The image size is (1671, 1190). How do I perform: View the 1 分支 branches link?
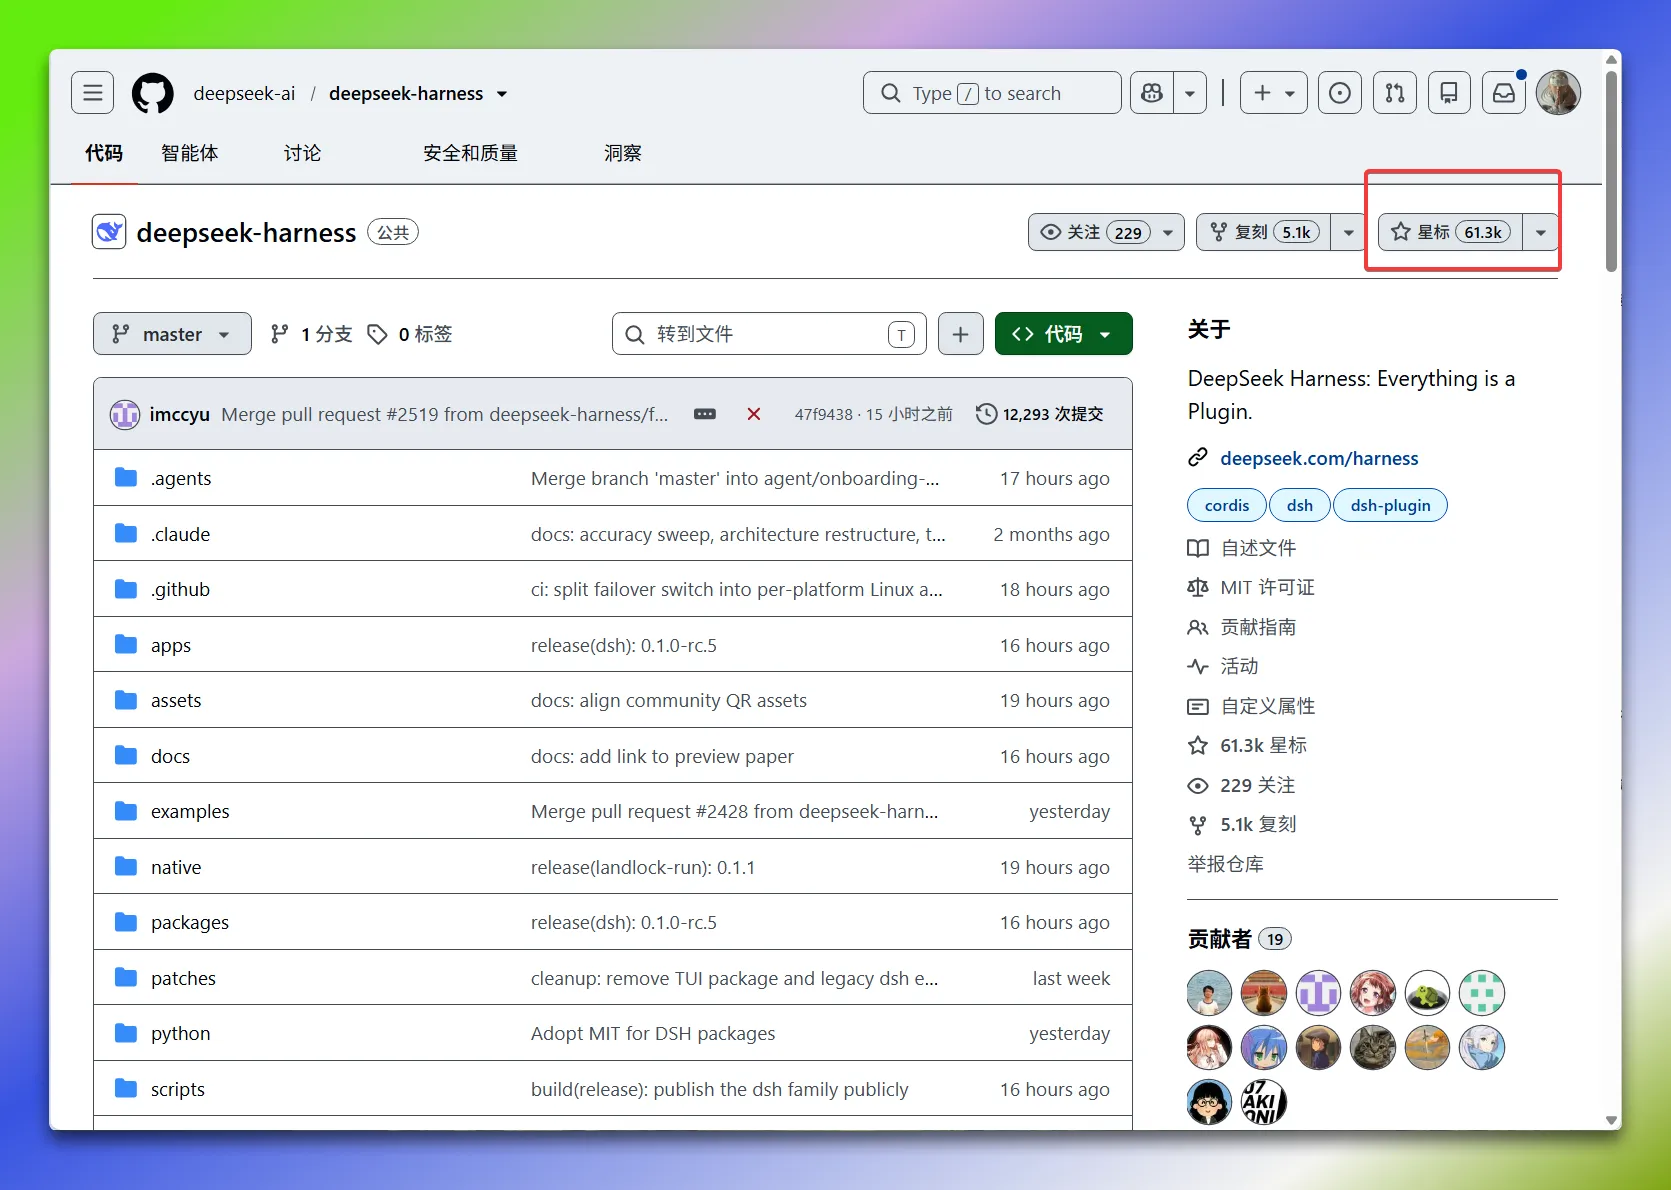(312, 334)
